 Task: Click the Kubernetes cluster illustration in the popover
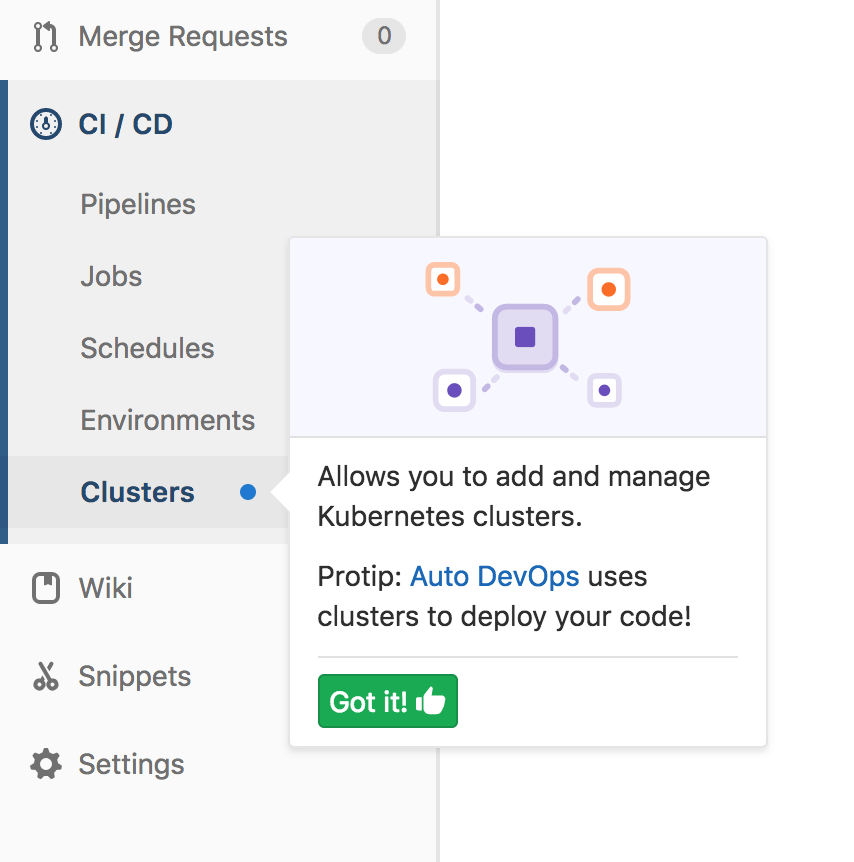(525, 337)
